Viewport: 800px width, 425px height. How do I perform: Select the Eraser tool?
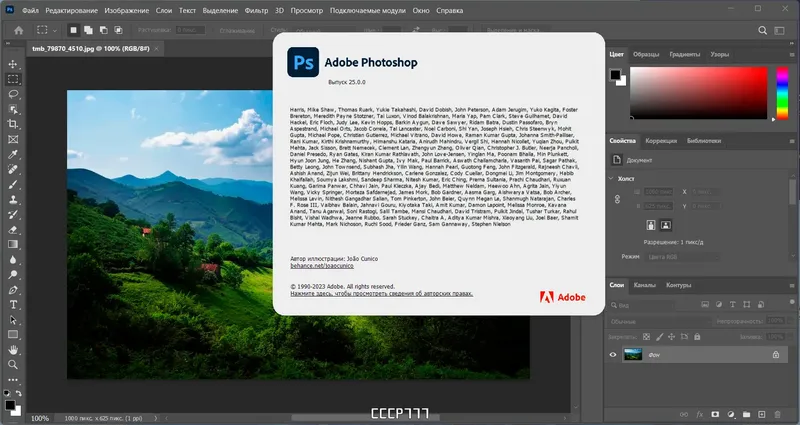(13, 230)
